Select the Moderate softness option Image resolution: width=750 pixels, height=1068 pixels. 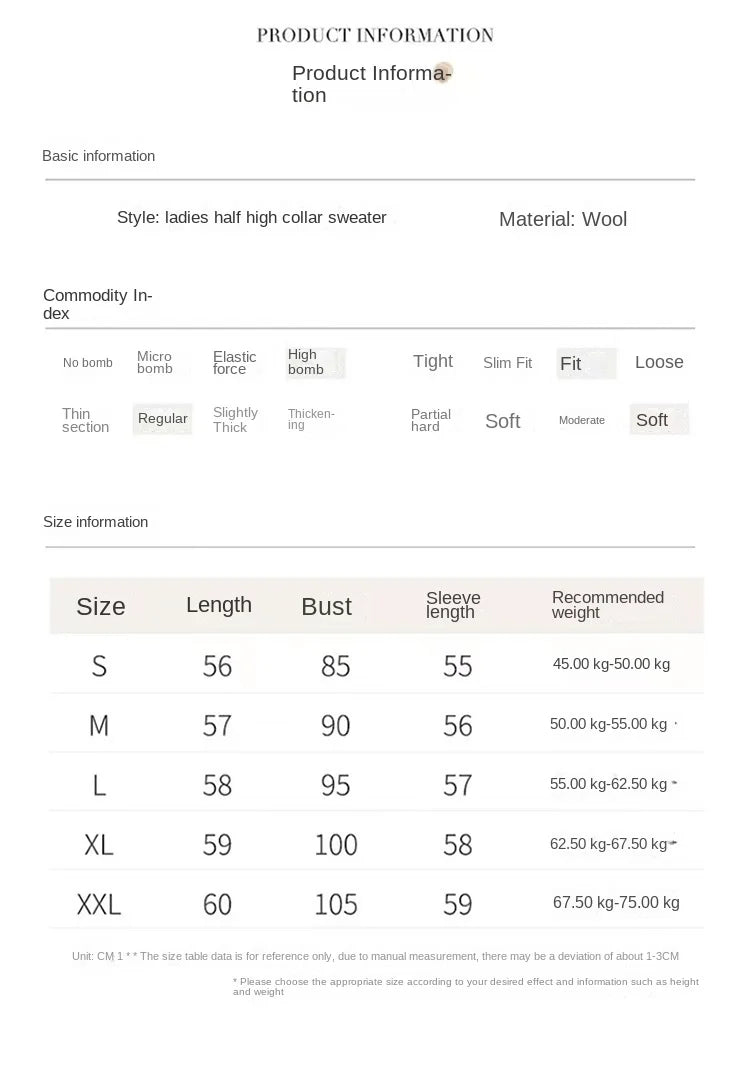(x=582, y=421)
